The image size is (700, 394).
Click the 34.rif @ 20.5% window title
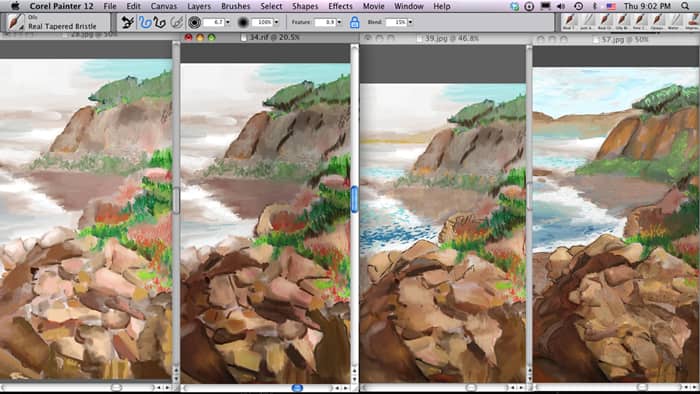click(x=274, y=37)
